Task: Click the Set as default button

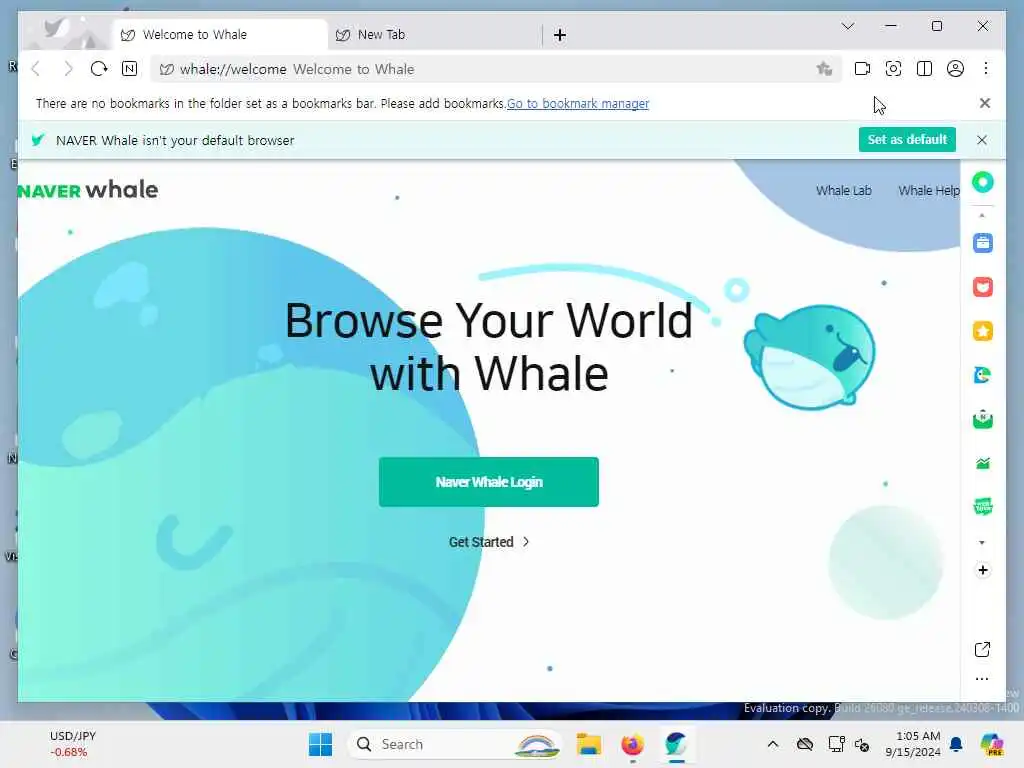Action: pyautogui.click(x=907, y=140)
